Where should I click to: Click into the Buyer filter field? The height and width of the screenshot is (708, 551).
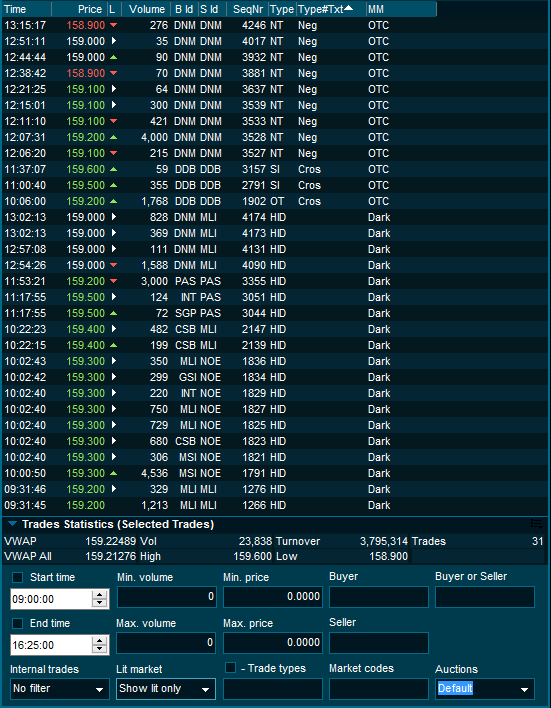point(379,597)
